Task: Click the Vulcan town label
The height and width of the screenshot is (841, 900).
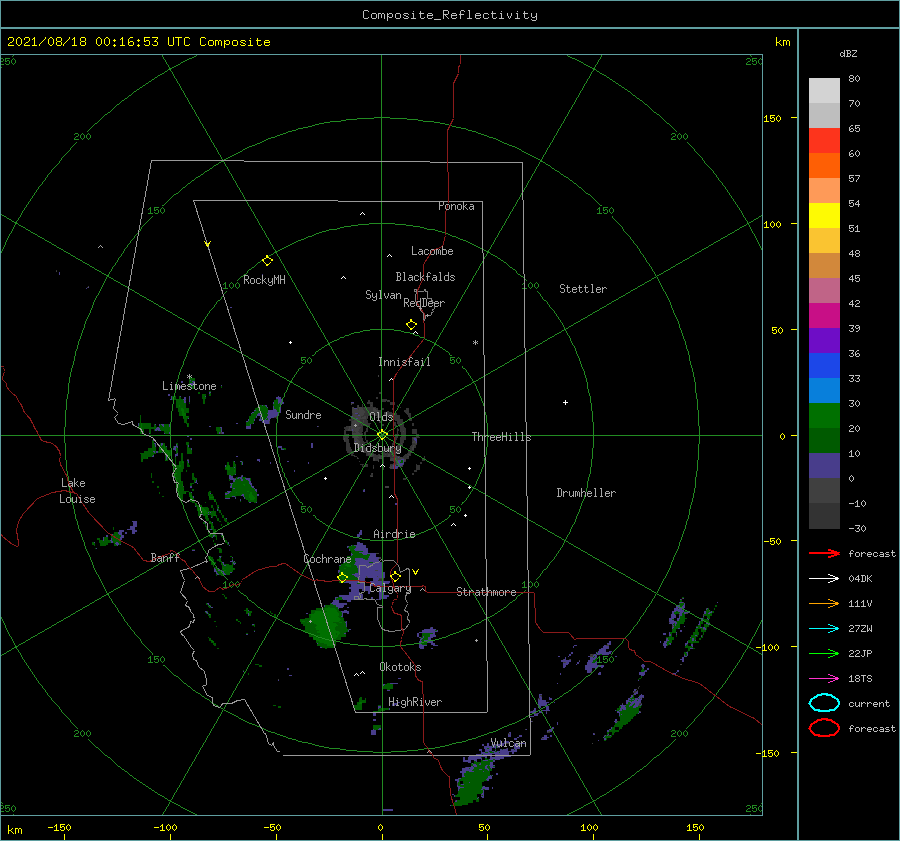Action: click(x=509, y=743)
